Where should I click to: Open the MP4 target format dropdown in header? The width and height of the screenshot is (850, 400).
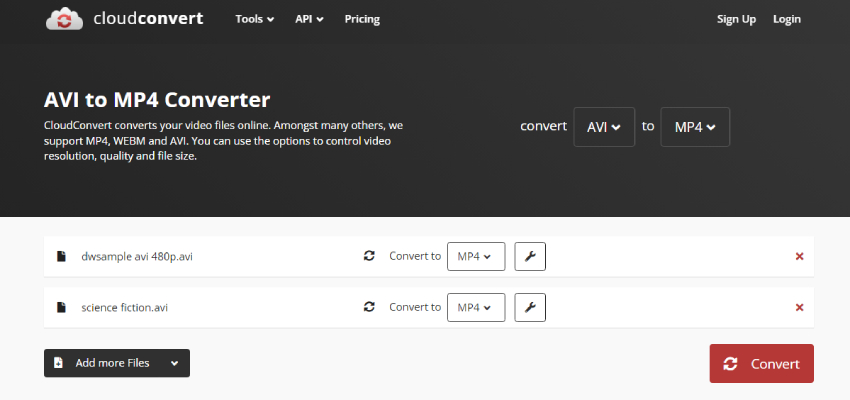(695, 127)
